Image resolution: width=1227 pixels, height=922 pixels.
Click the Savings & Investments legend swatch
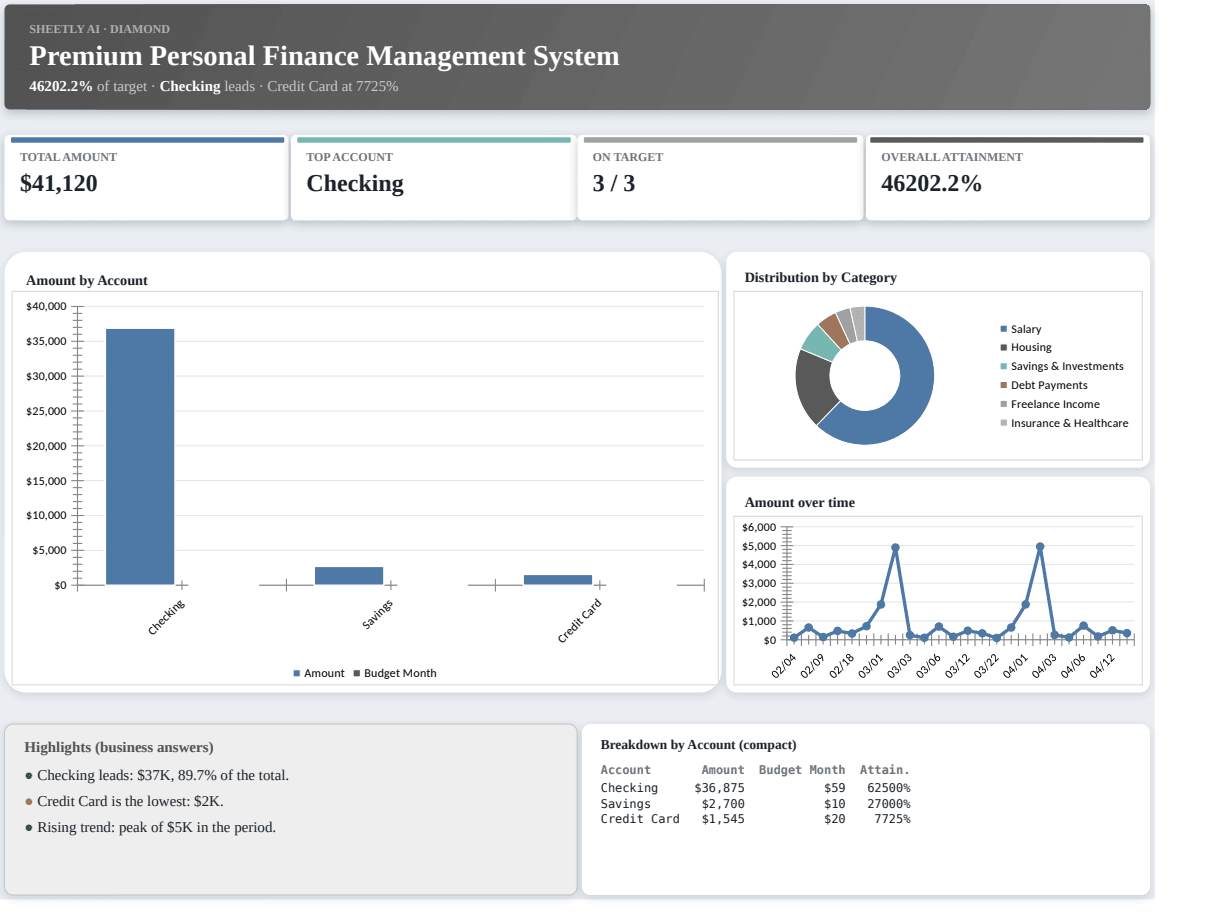pos(1003,366)
